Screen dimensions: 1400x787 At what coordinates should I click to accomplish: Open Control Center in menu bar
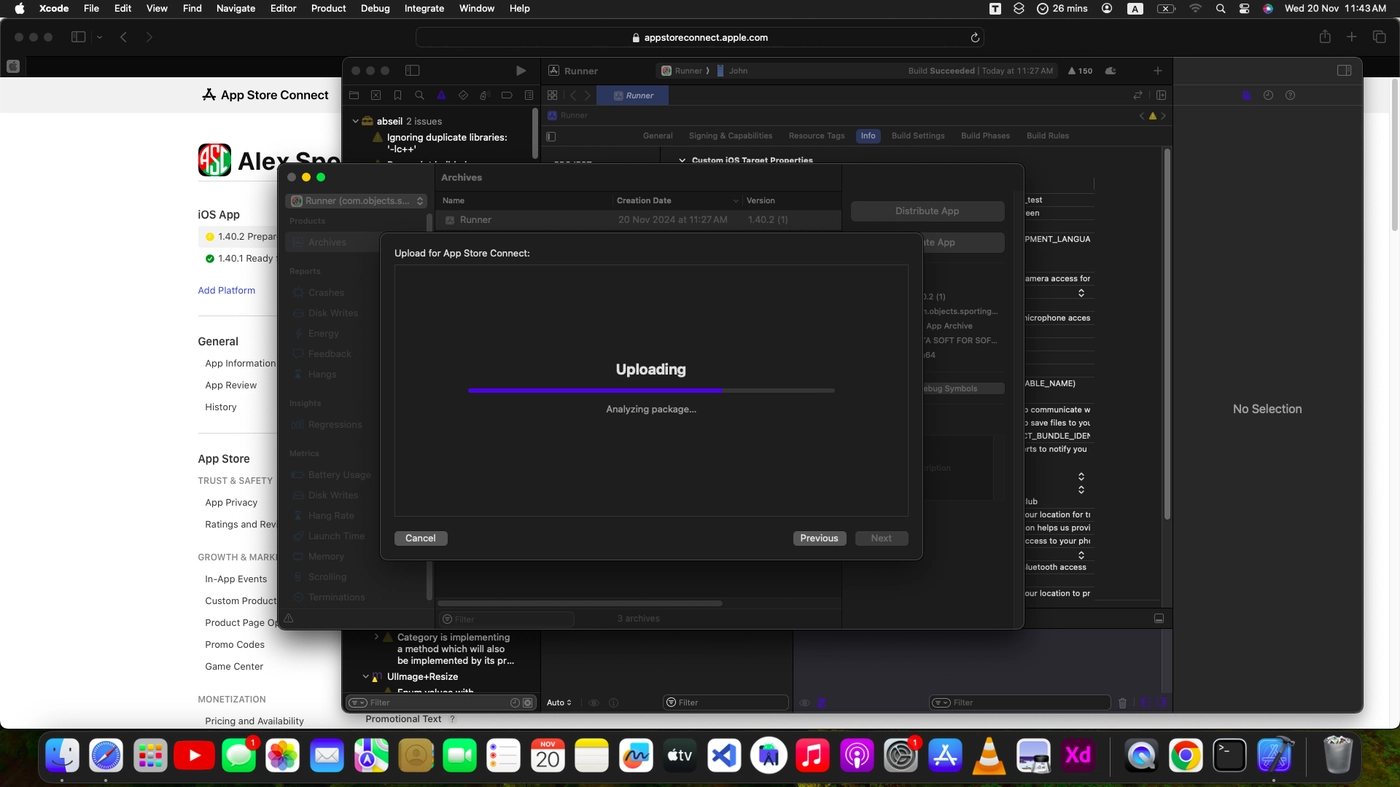[x=1244, y=8]
